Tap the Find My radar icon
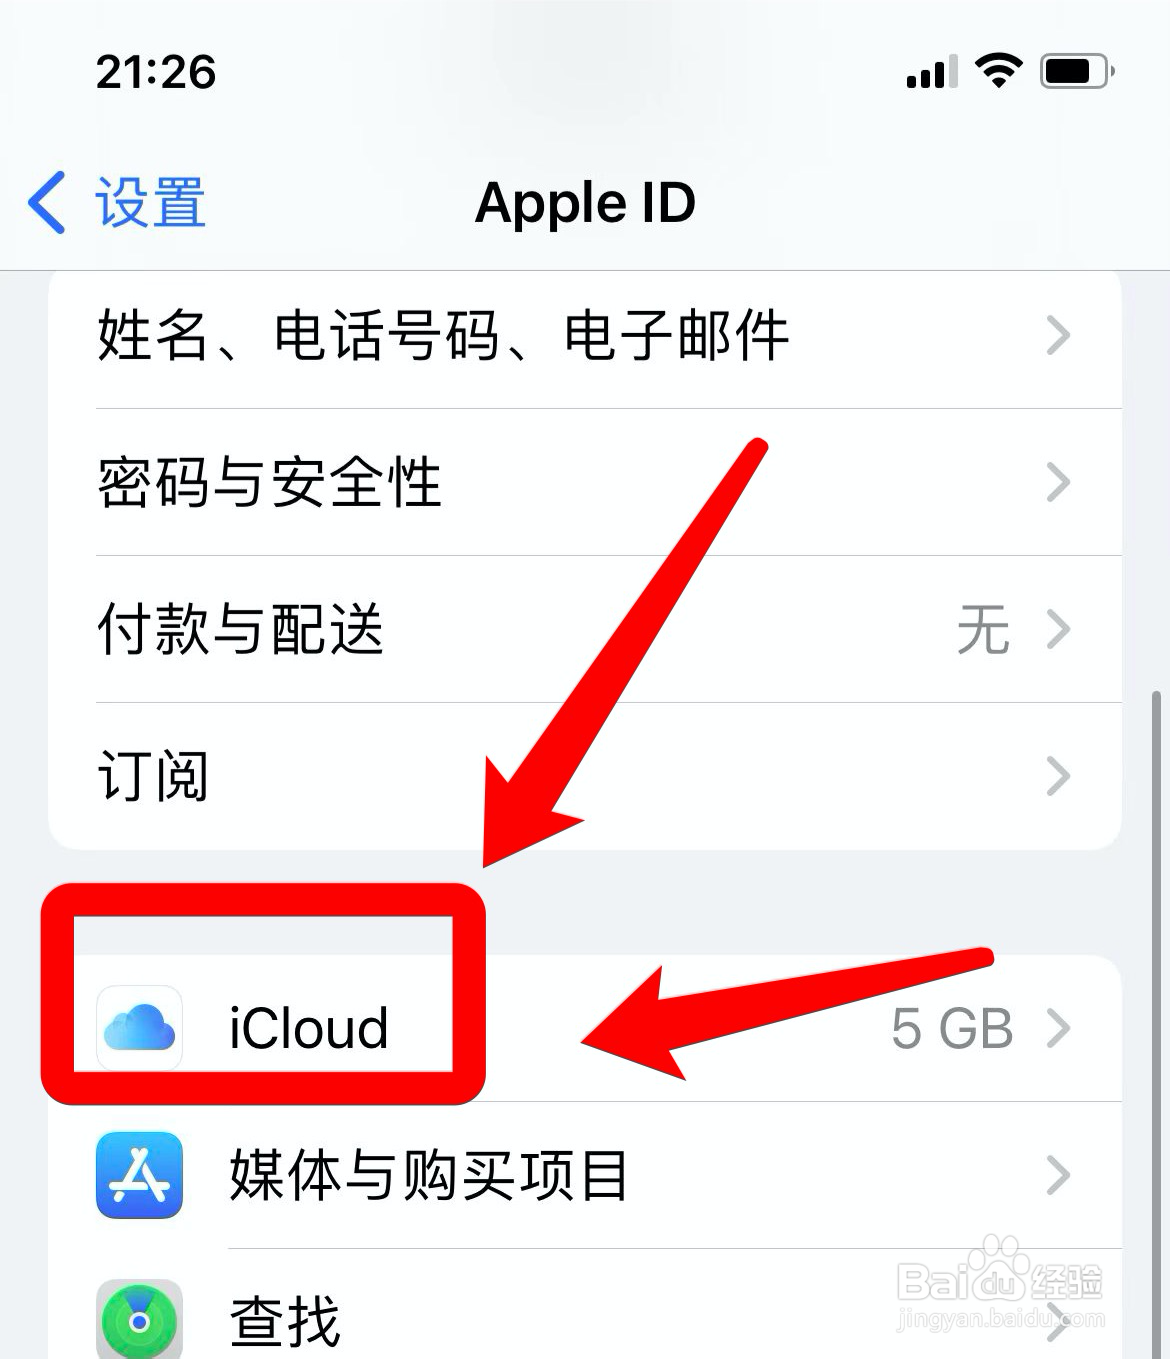 pyautogui.click(x=139, y=1321)
